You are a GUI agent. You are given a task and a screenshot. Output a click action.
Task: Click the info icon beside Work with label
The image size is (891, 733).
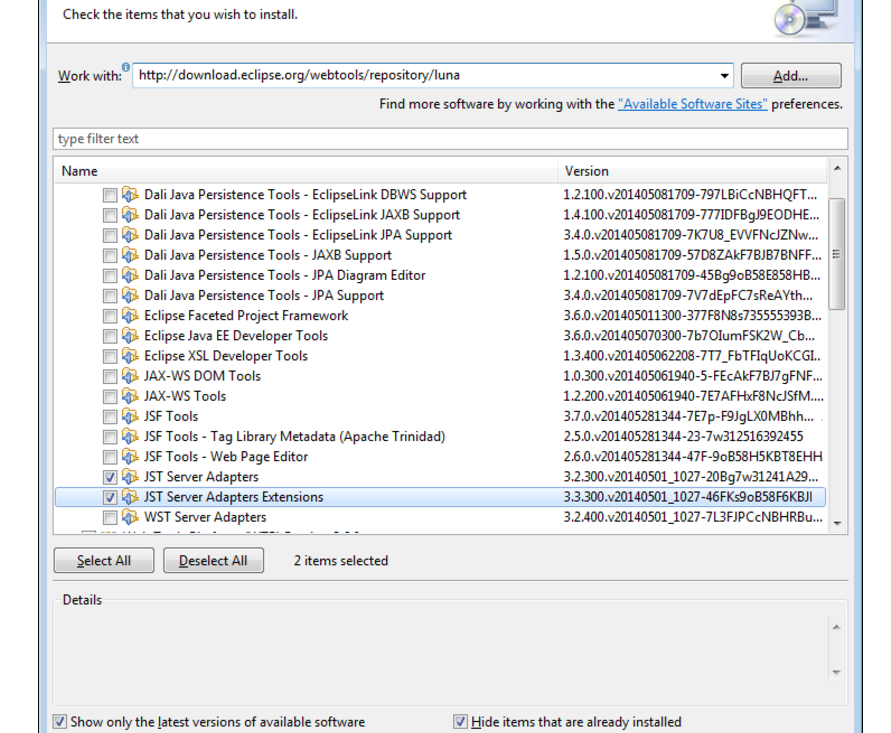126,67
